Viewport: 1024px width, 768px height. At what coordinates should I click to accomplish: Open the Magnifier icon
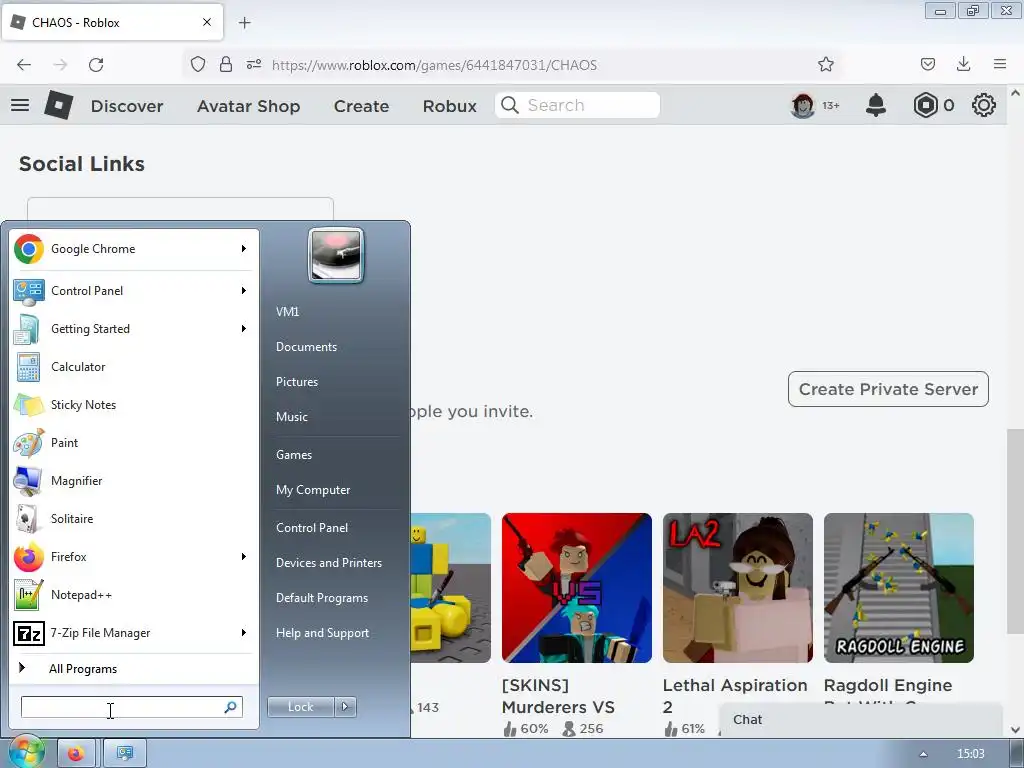click(x=28, y=481)
